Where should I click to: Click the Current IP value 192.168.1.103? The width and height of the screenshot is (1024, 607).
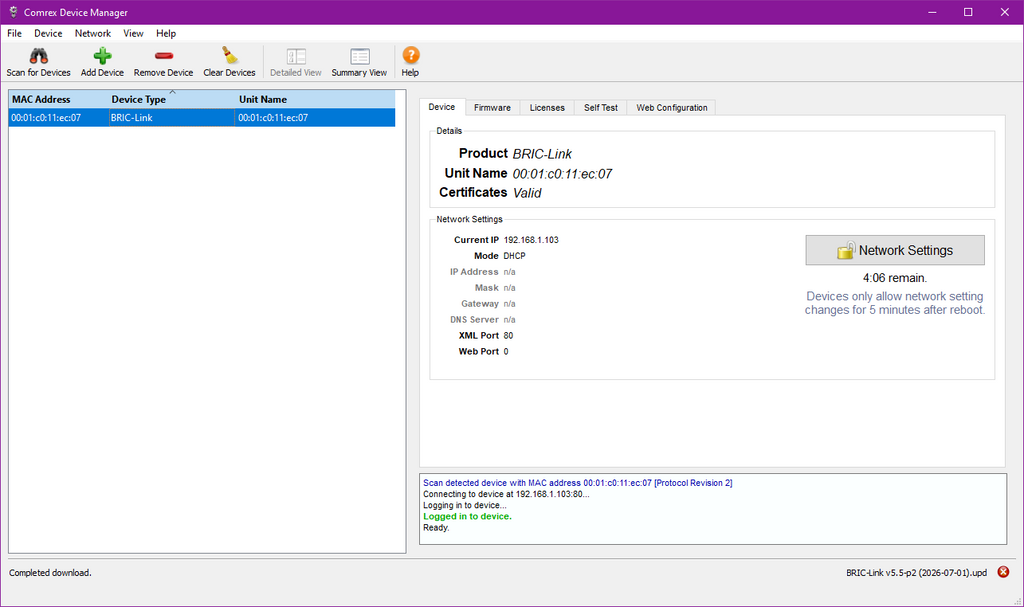point(531,240)
